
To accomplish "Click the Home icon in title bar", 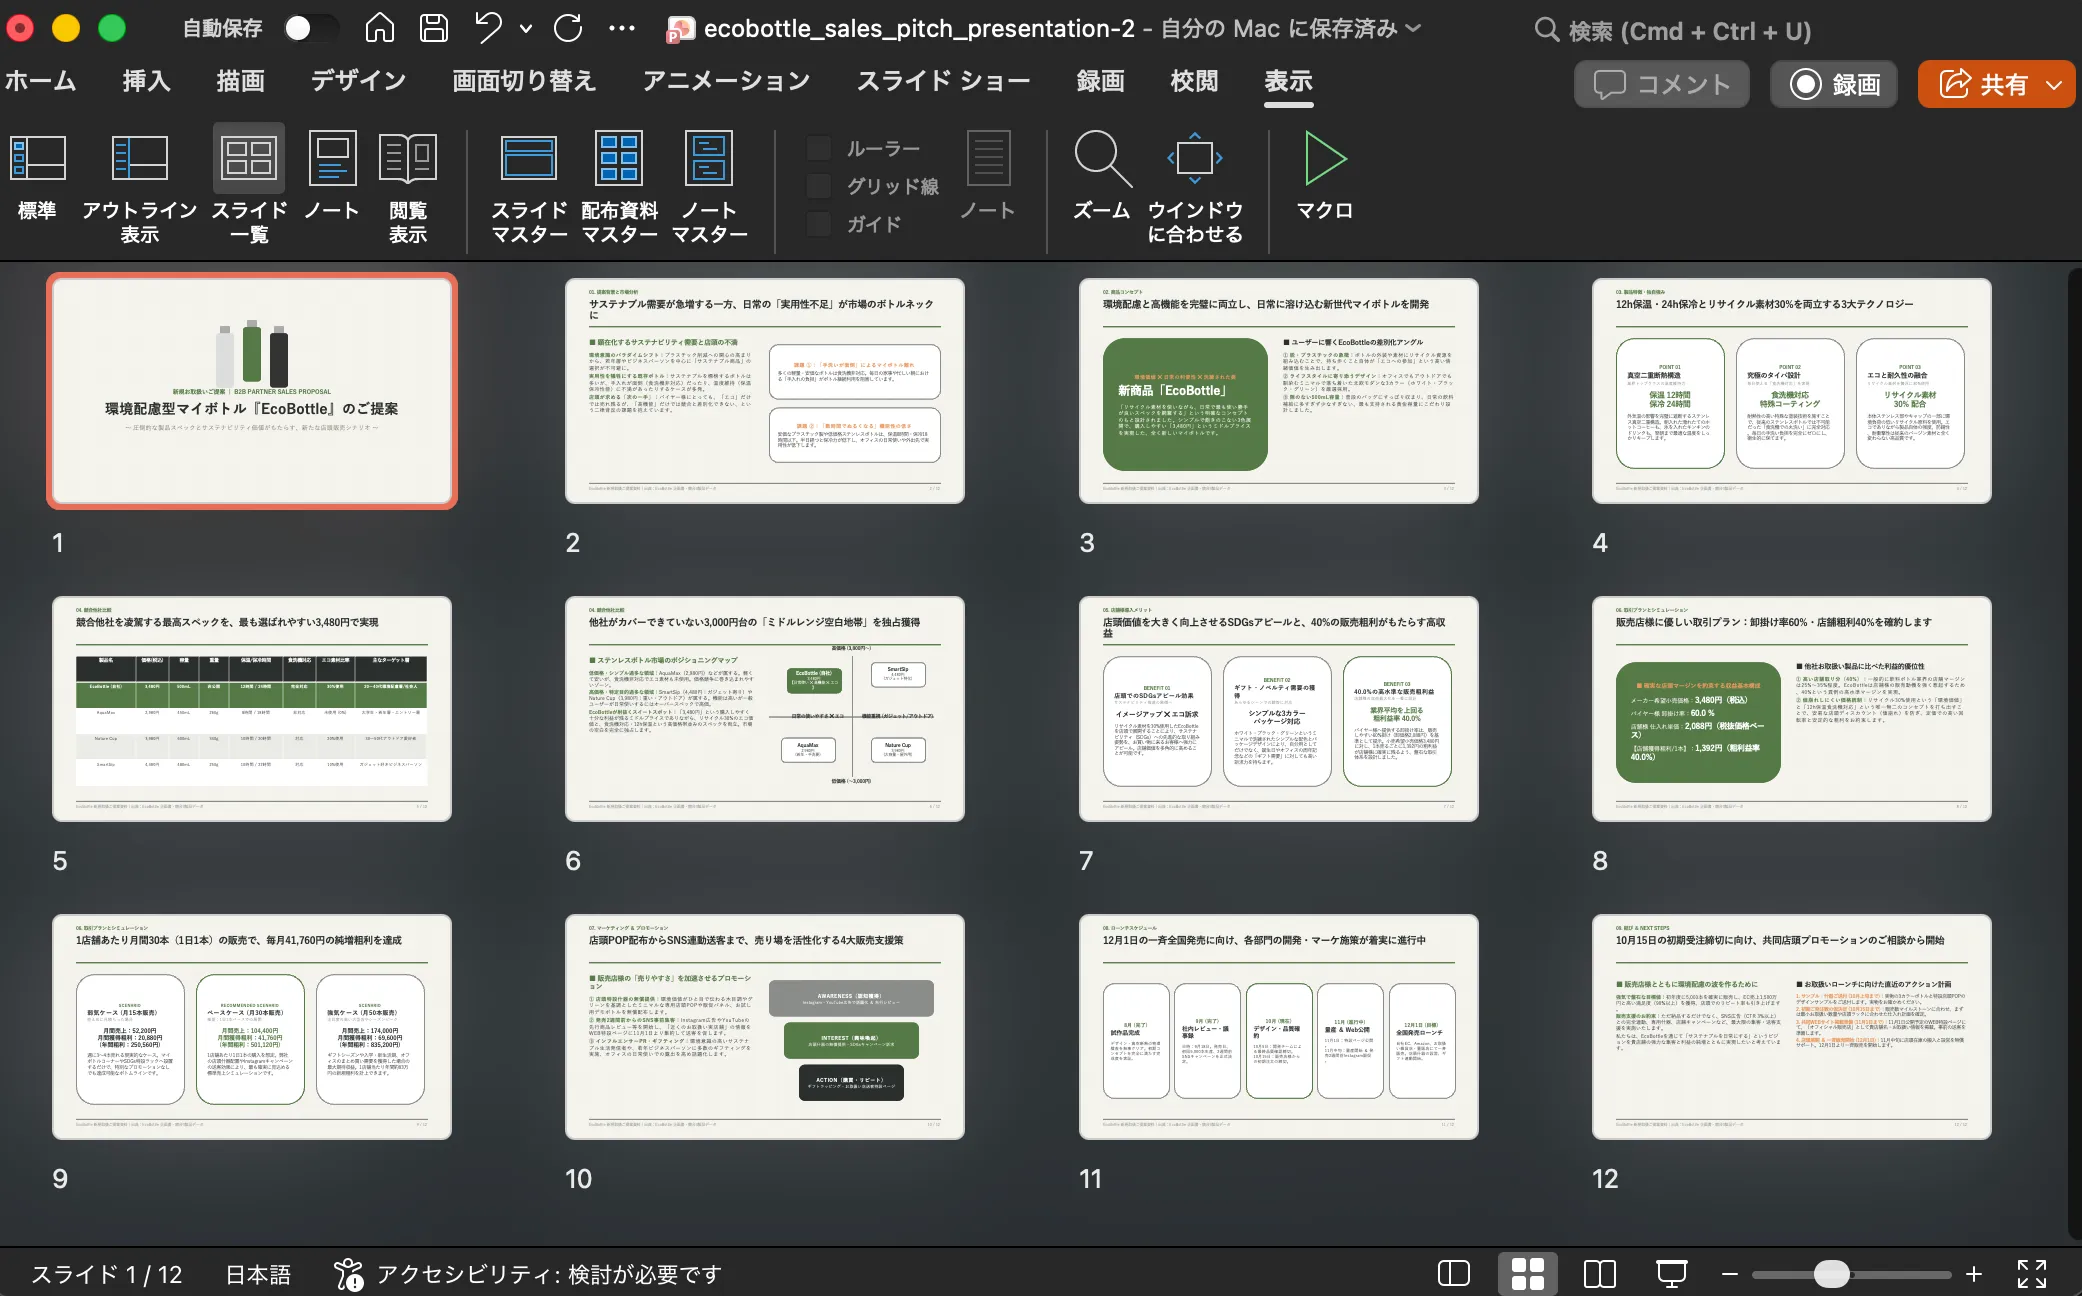I will tap(379, 28).
